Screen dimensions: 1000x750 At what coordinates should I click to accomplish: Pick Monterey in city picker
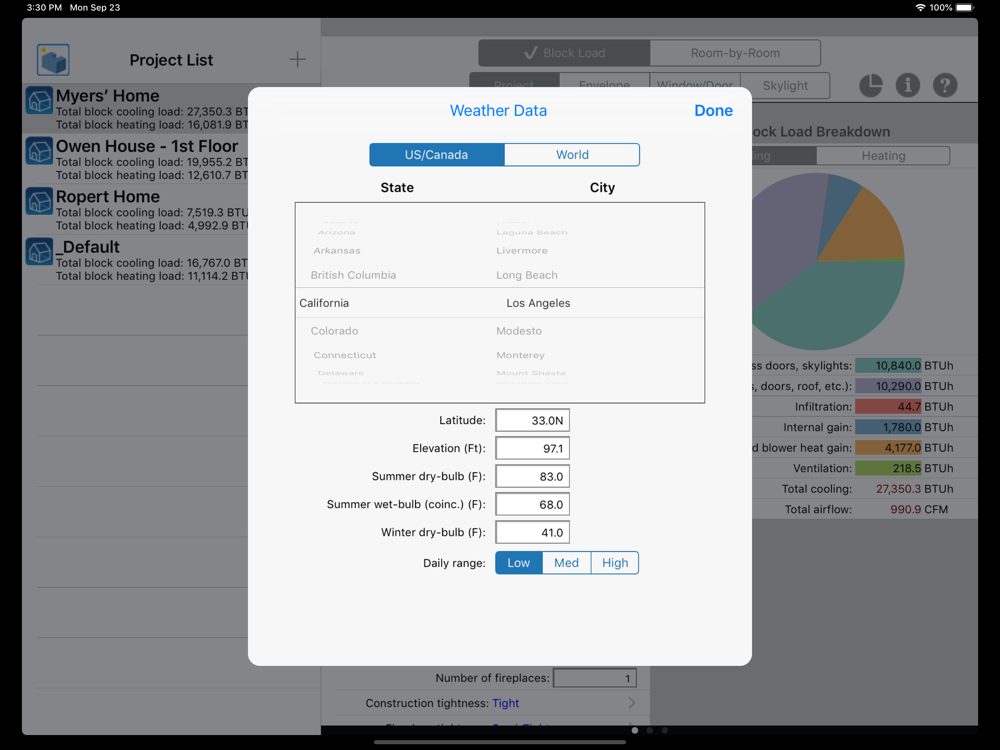[x=520, y=355]
